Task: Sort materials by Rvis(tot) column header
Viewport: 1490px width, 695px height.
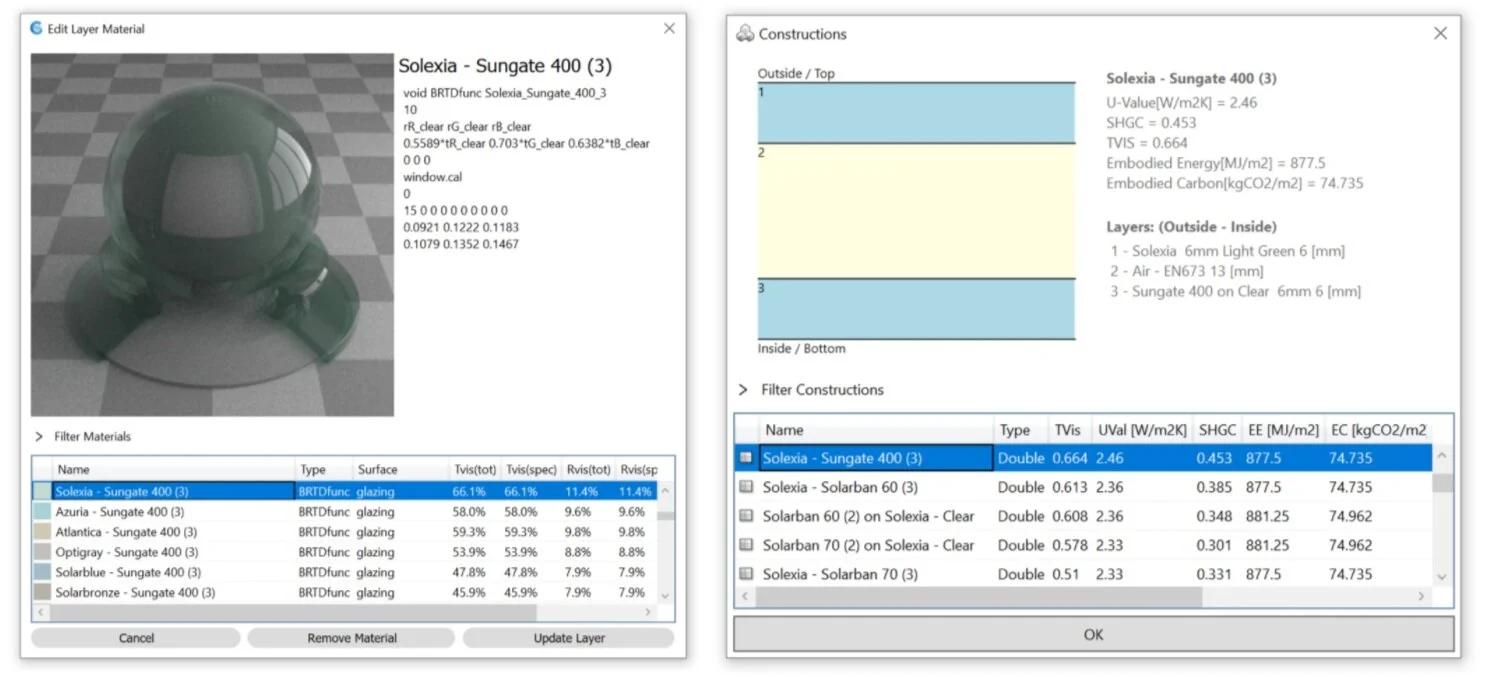Action: click(x=587, y=469)
